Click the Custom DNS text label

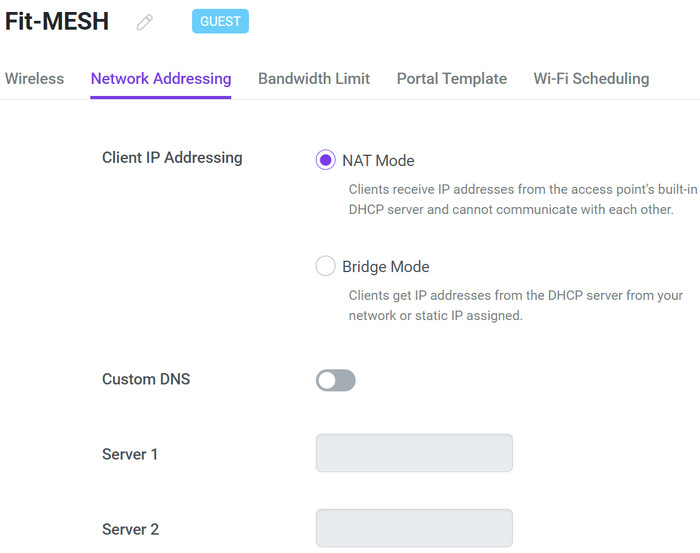(146, 379)
